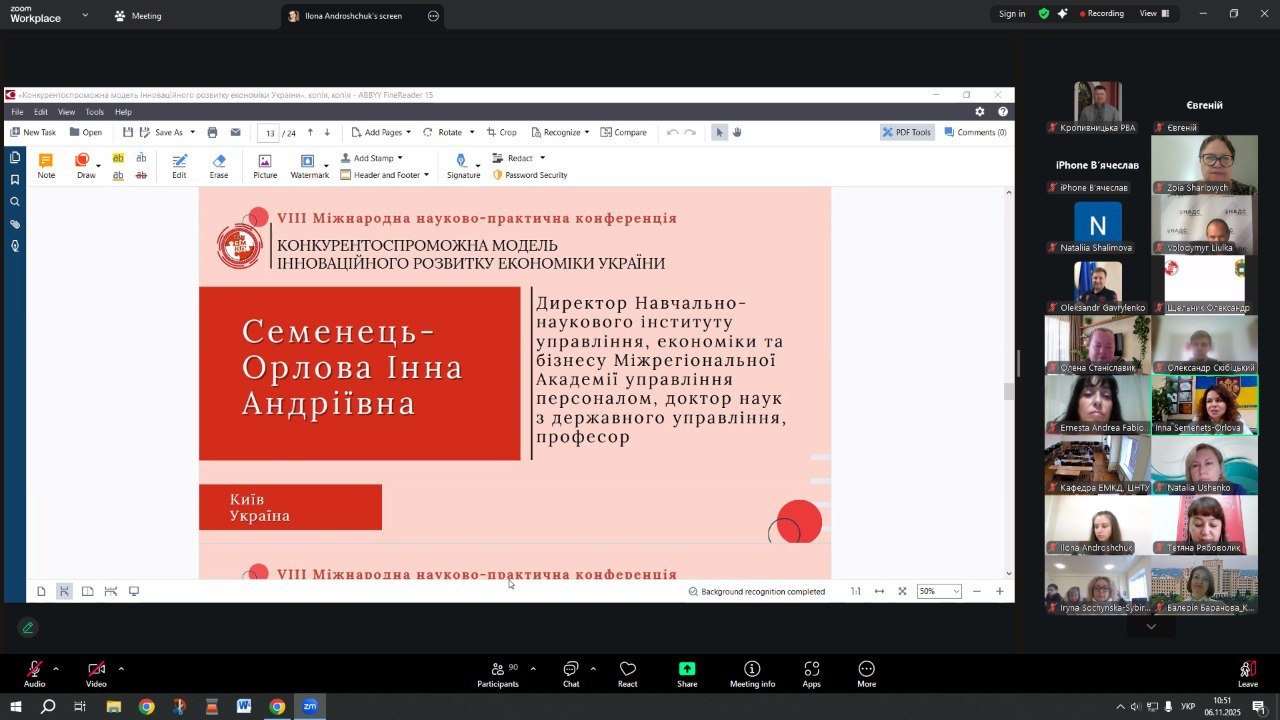Open Participants list in Zoom
This screenshot has width=1280, height=720.
[x=497, y=671]
